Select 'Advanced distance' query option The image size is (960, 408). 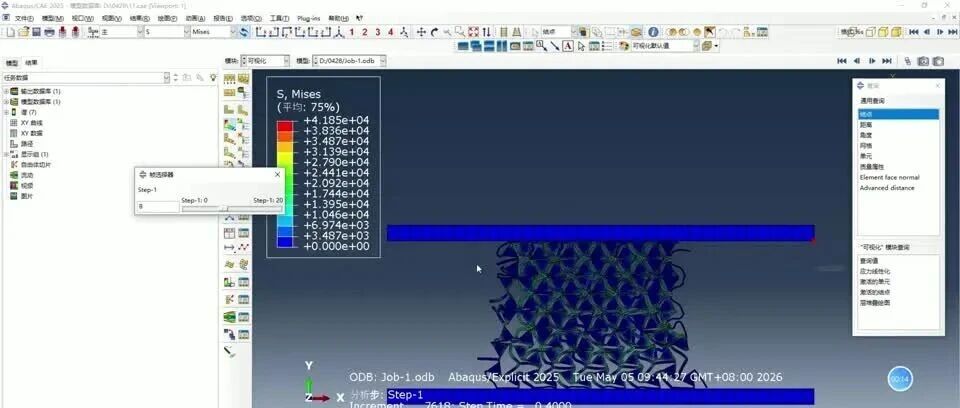887,188
